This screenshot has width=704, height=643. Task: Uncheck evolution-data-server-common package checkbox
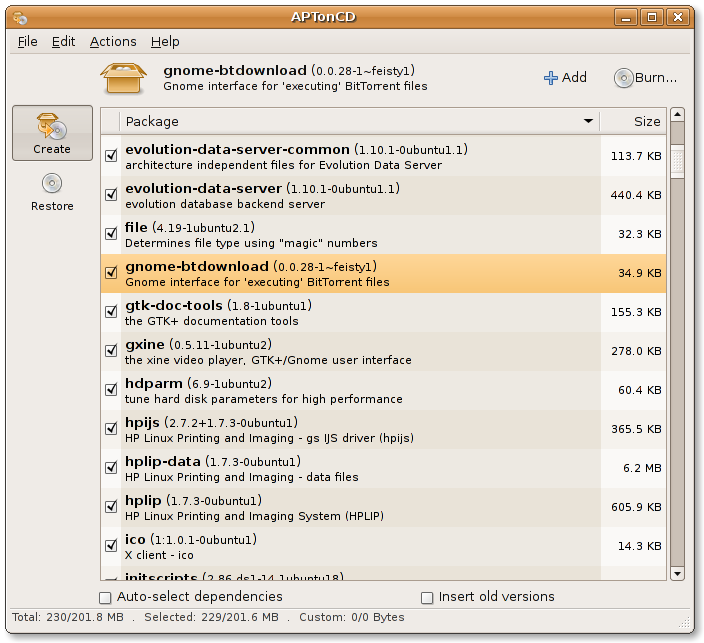click(x=111, y=155)
